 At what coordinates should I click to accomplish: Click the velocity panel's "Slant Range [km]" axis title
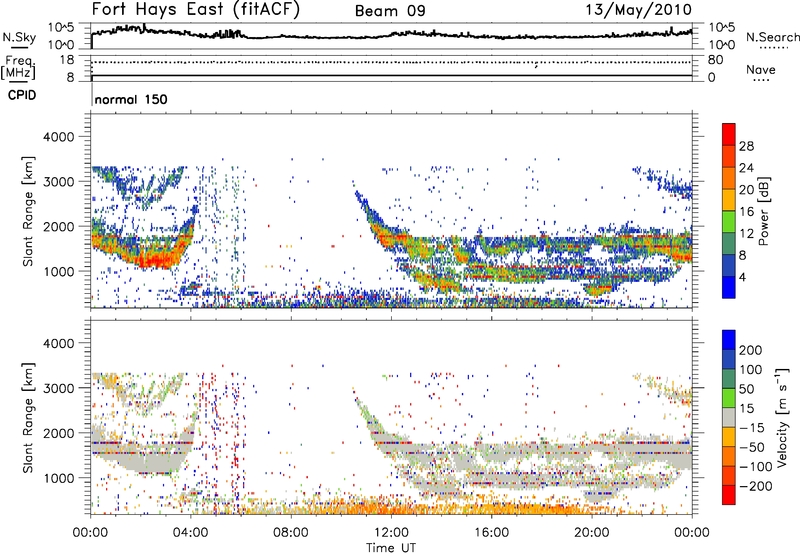click(x=28, y=417)
